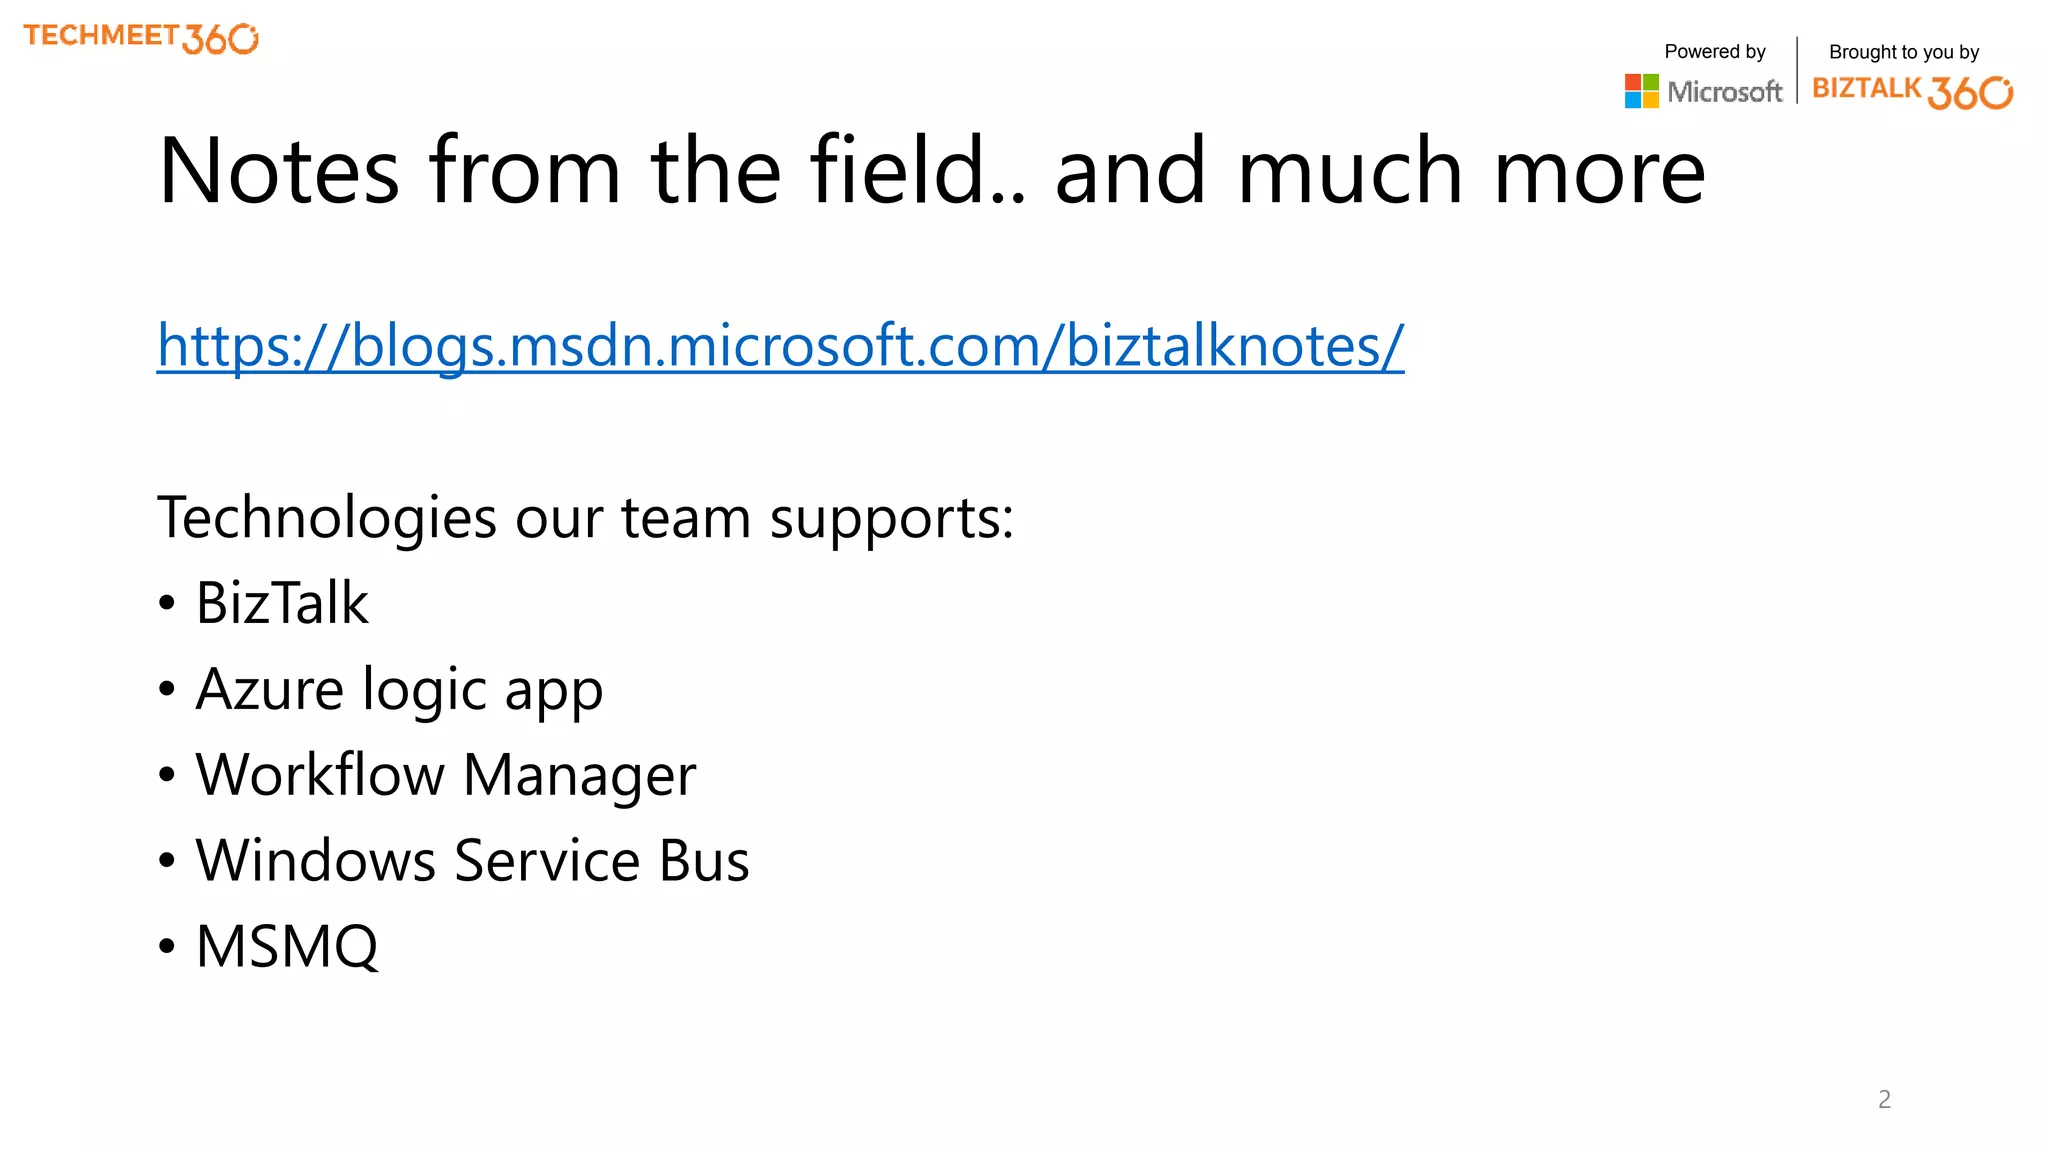Open the blogs.msdn.microsoft.com biztalknotes link
Screen dimensions: 2048x1152
click(x=780, y=346)
